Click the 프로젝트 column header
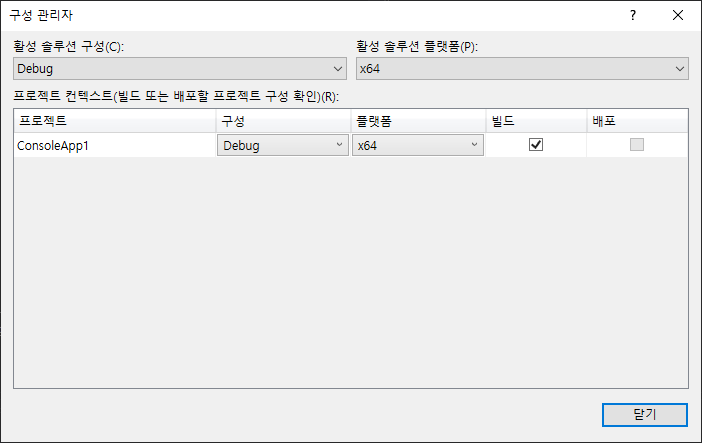Screen dimensions: 702x443 tap(115, 121)
